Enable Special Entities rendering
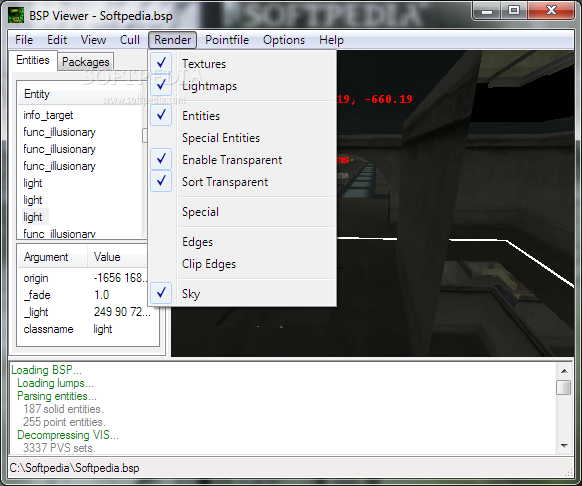The height and width of the screenshot is (486, 582). pyautogui.click(x=242, y=138)
